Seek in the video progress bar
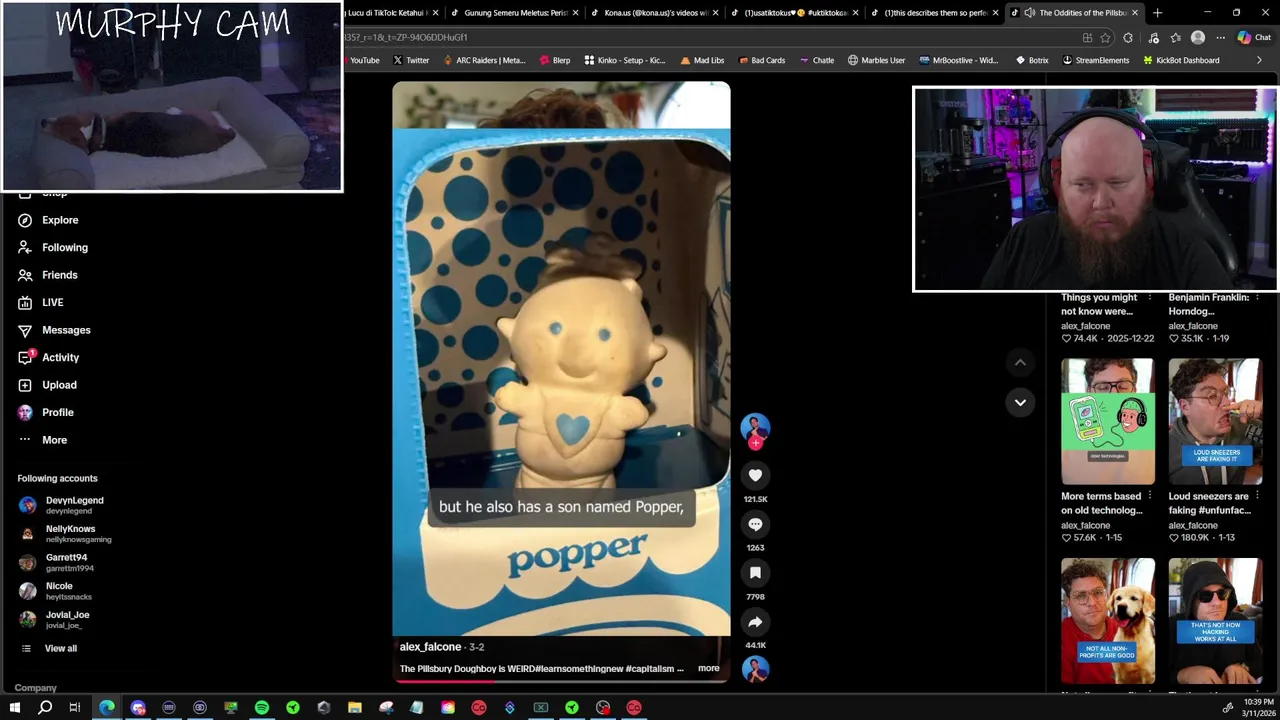This screenshot has height=720, width=1280. coord(561,680)
